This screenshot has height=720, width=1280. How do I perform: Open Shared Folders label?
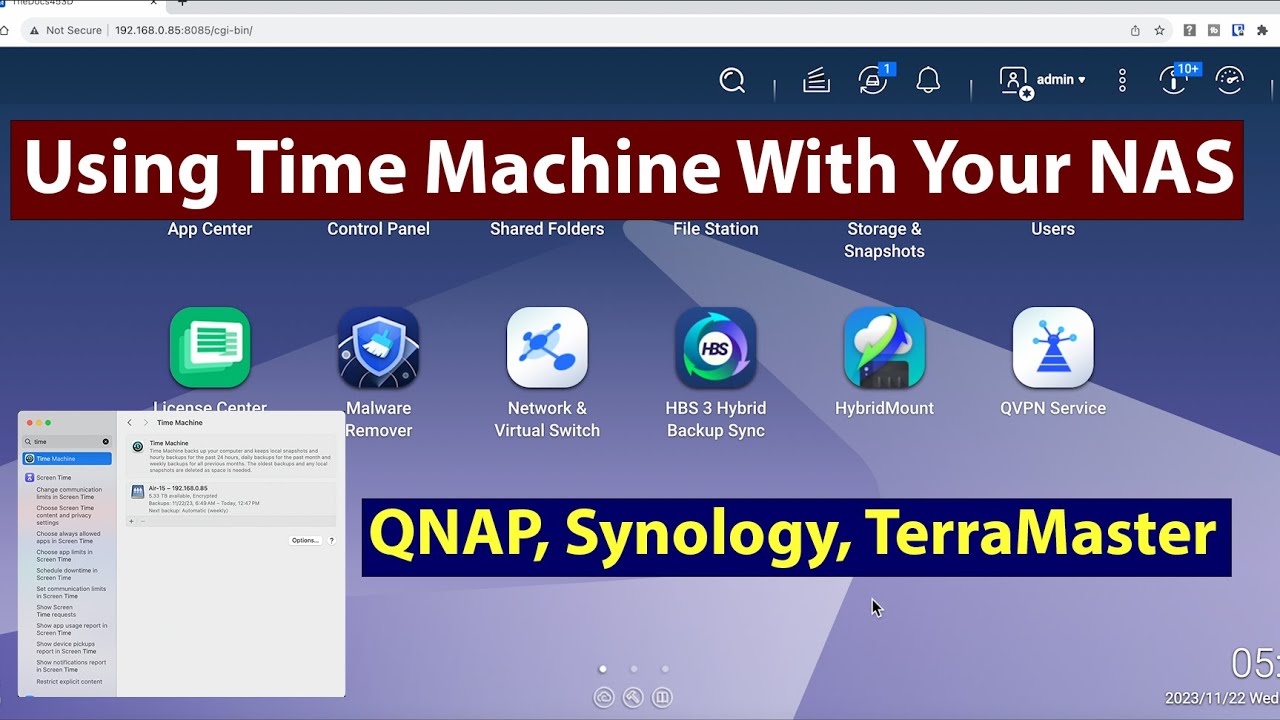547,229
